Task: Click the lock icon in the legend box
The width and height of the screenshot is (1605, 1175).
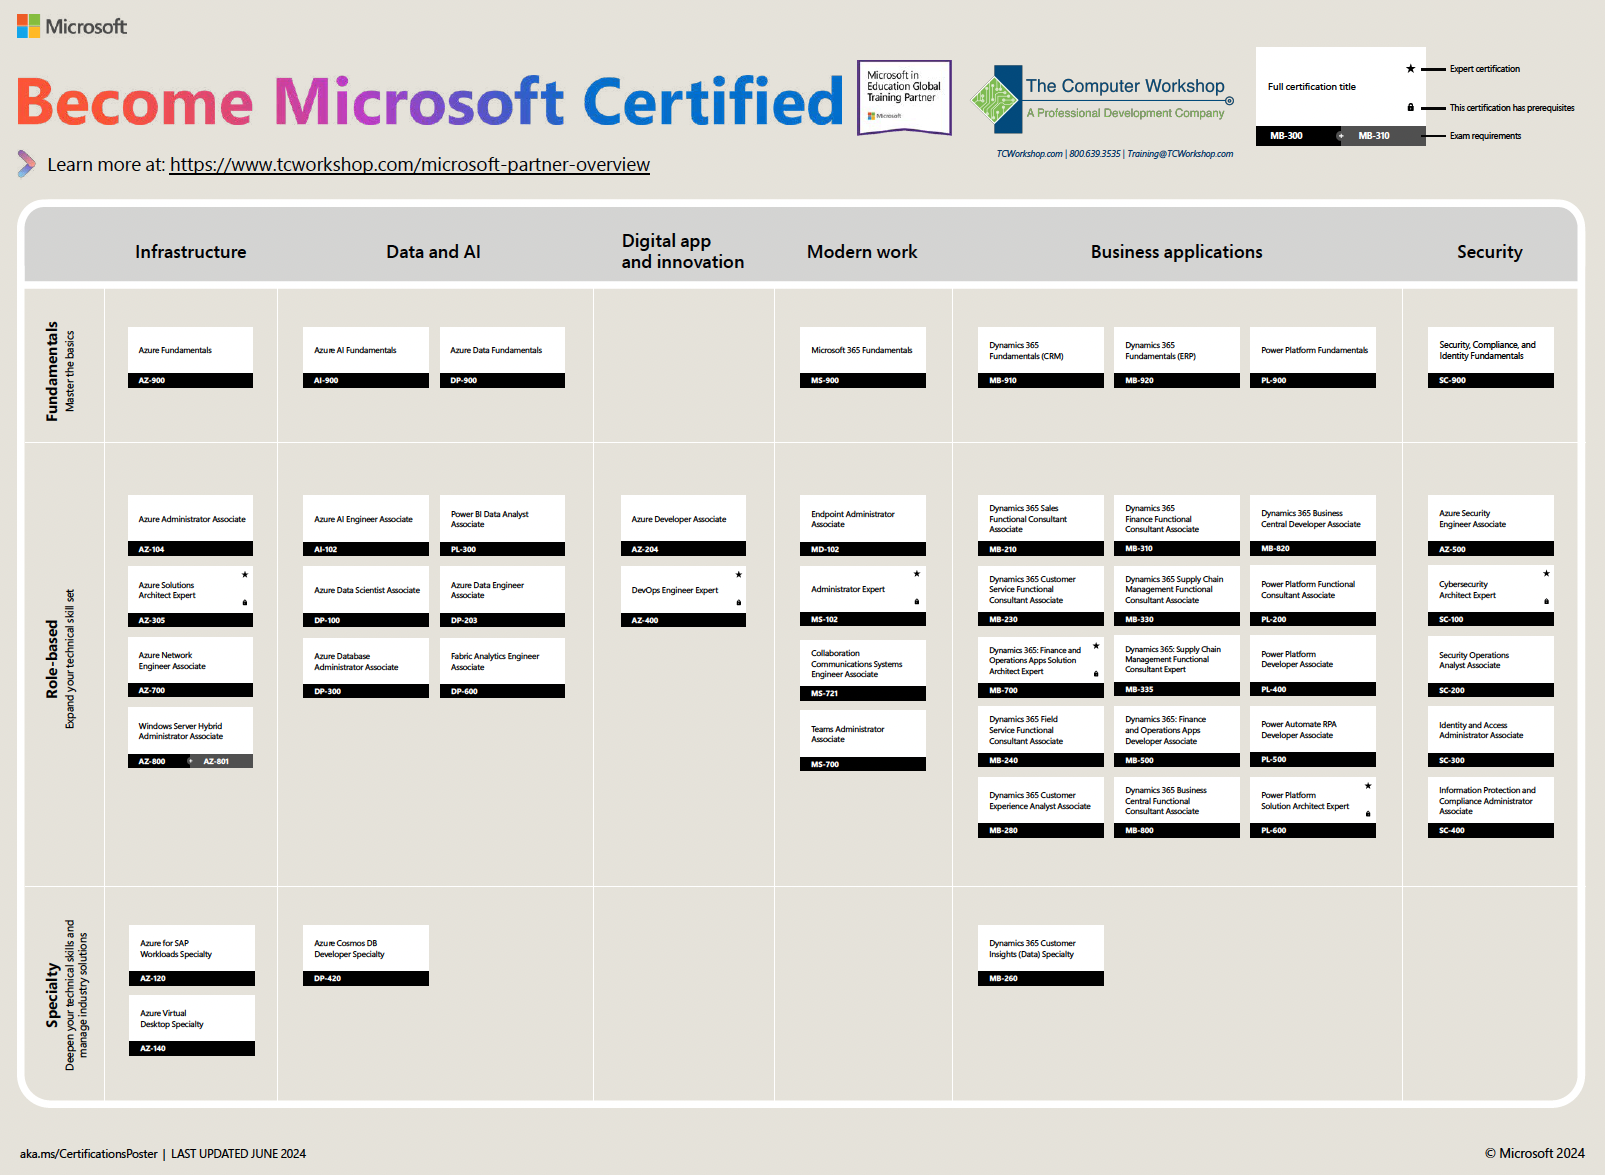Action: (1410, 107)
